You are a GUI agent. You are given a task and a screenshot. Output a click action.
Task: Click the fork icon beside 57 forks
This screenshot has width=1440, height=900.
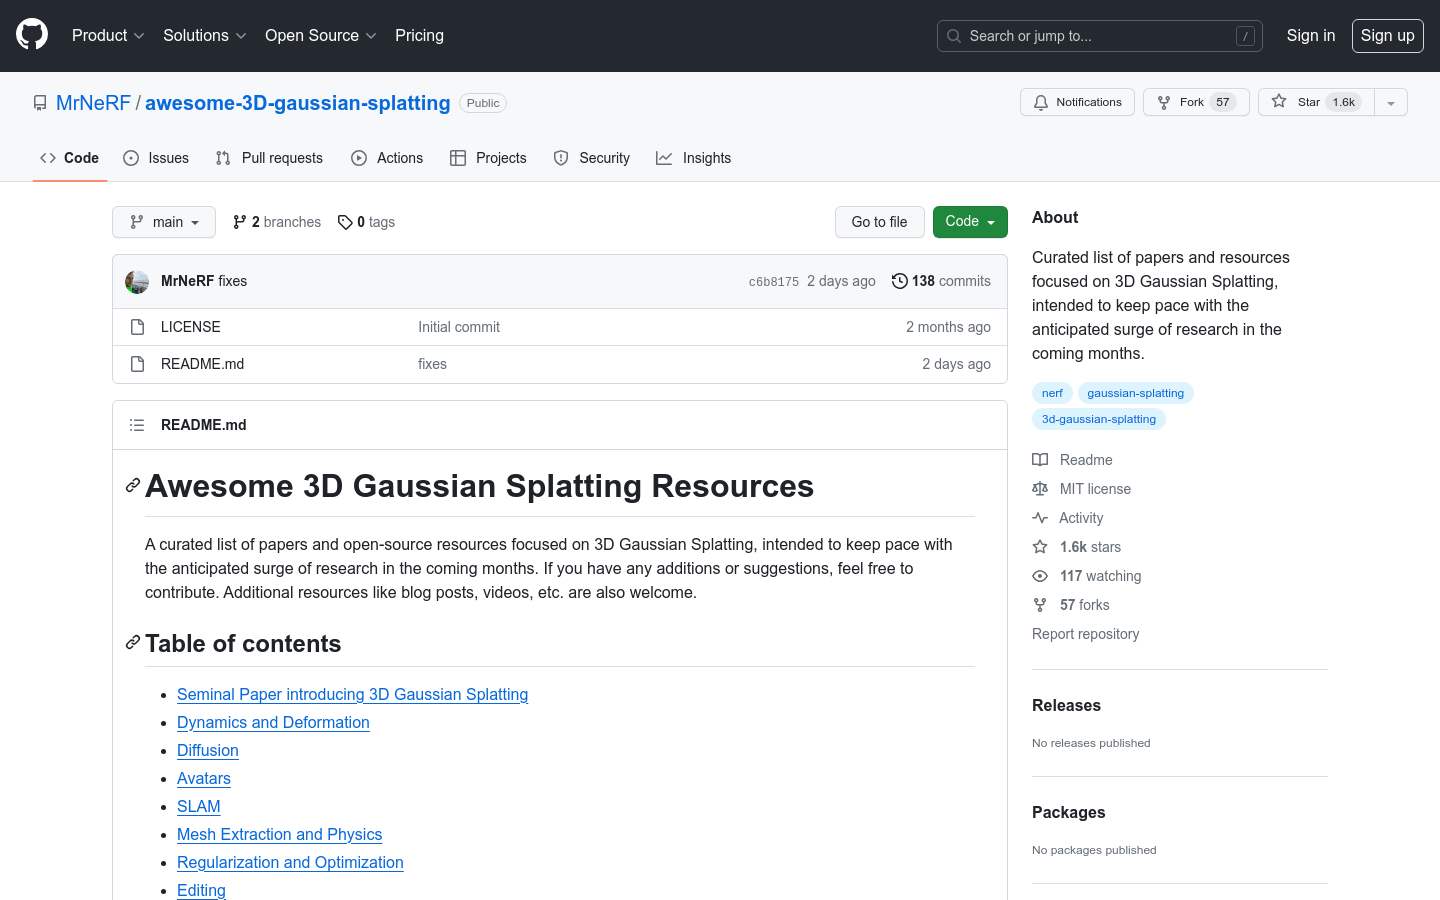pyautogui.click(x=1040, y=604)
